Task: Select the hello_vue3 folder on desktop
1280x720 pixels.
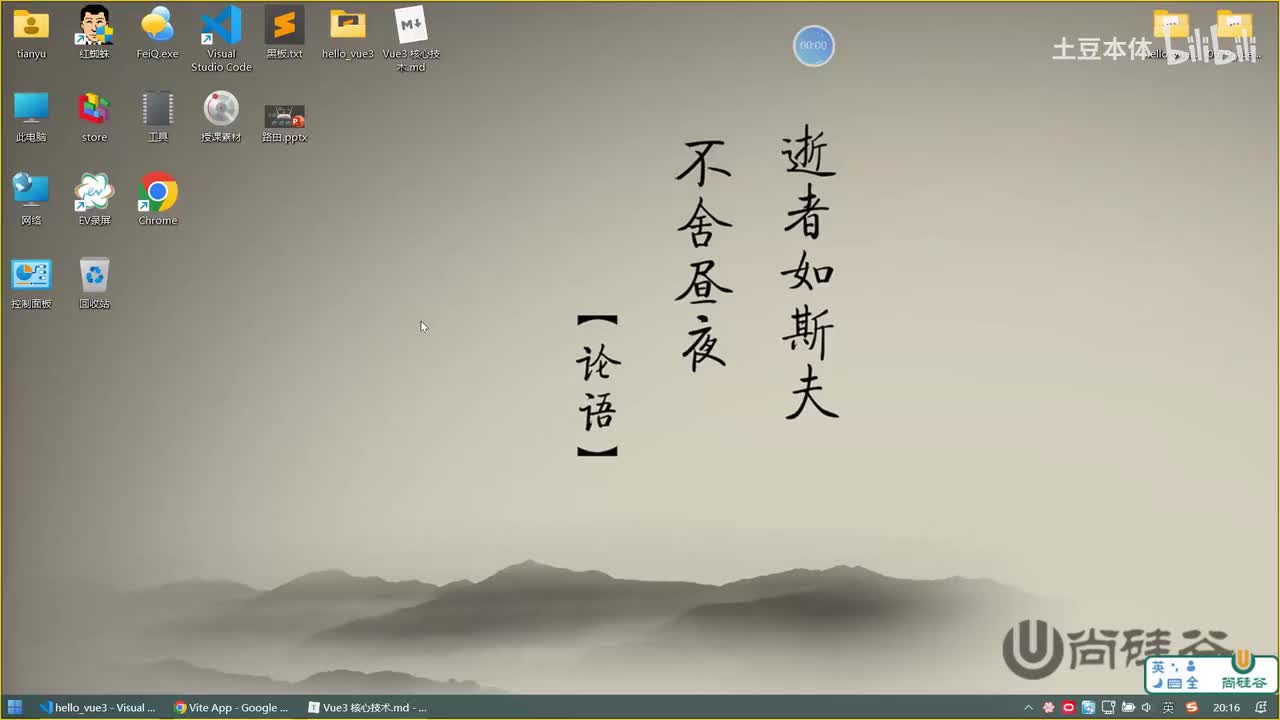Action: click(348, 33)
